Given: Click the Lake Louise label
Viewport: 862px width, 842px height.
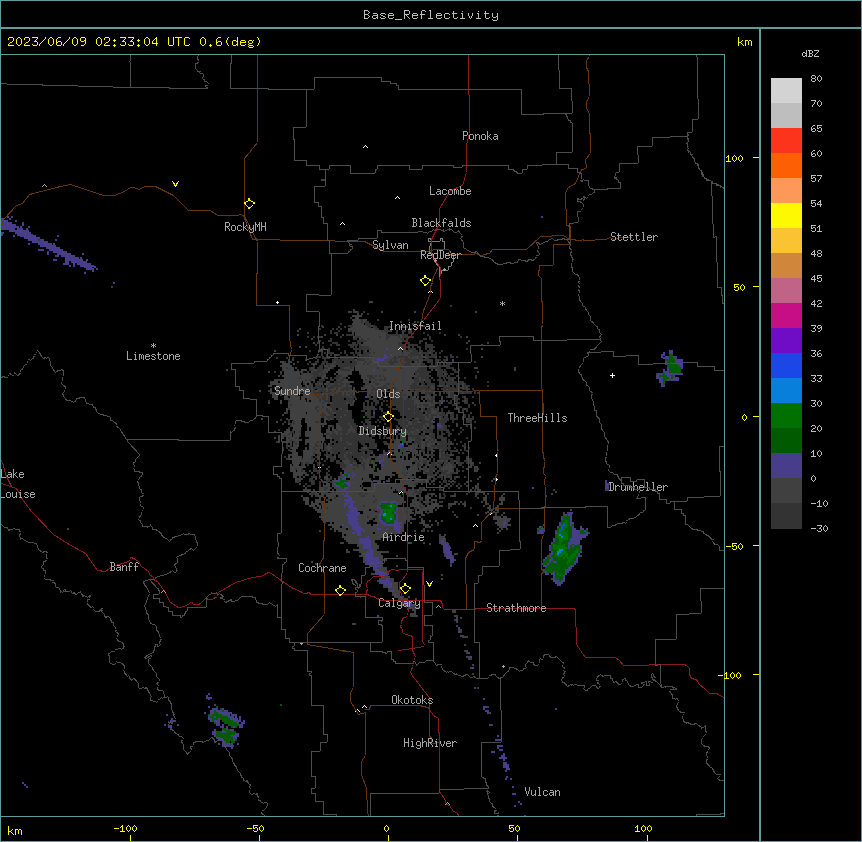Looking at the screenshot, I should click(x=18, y=484).
